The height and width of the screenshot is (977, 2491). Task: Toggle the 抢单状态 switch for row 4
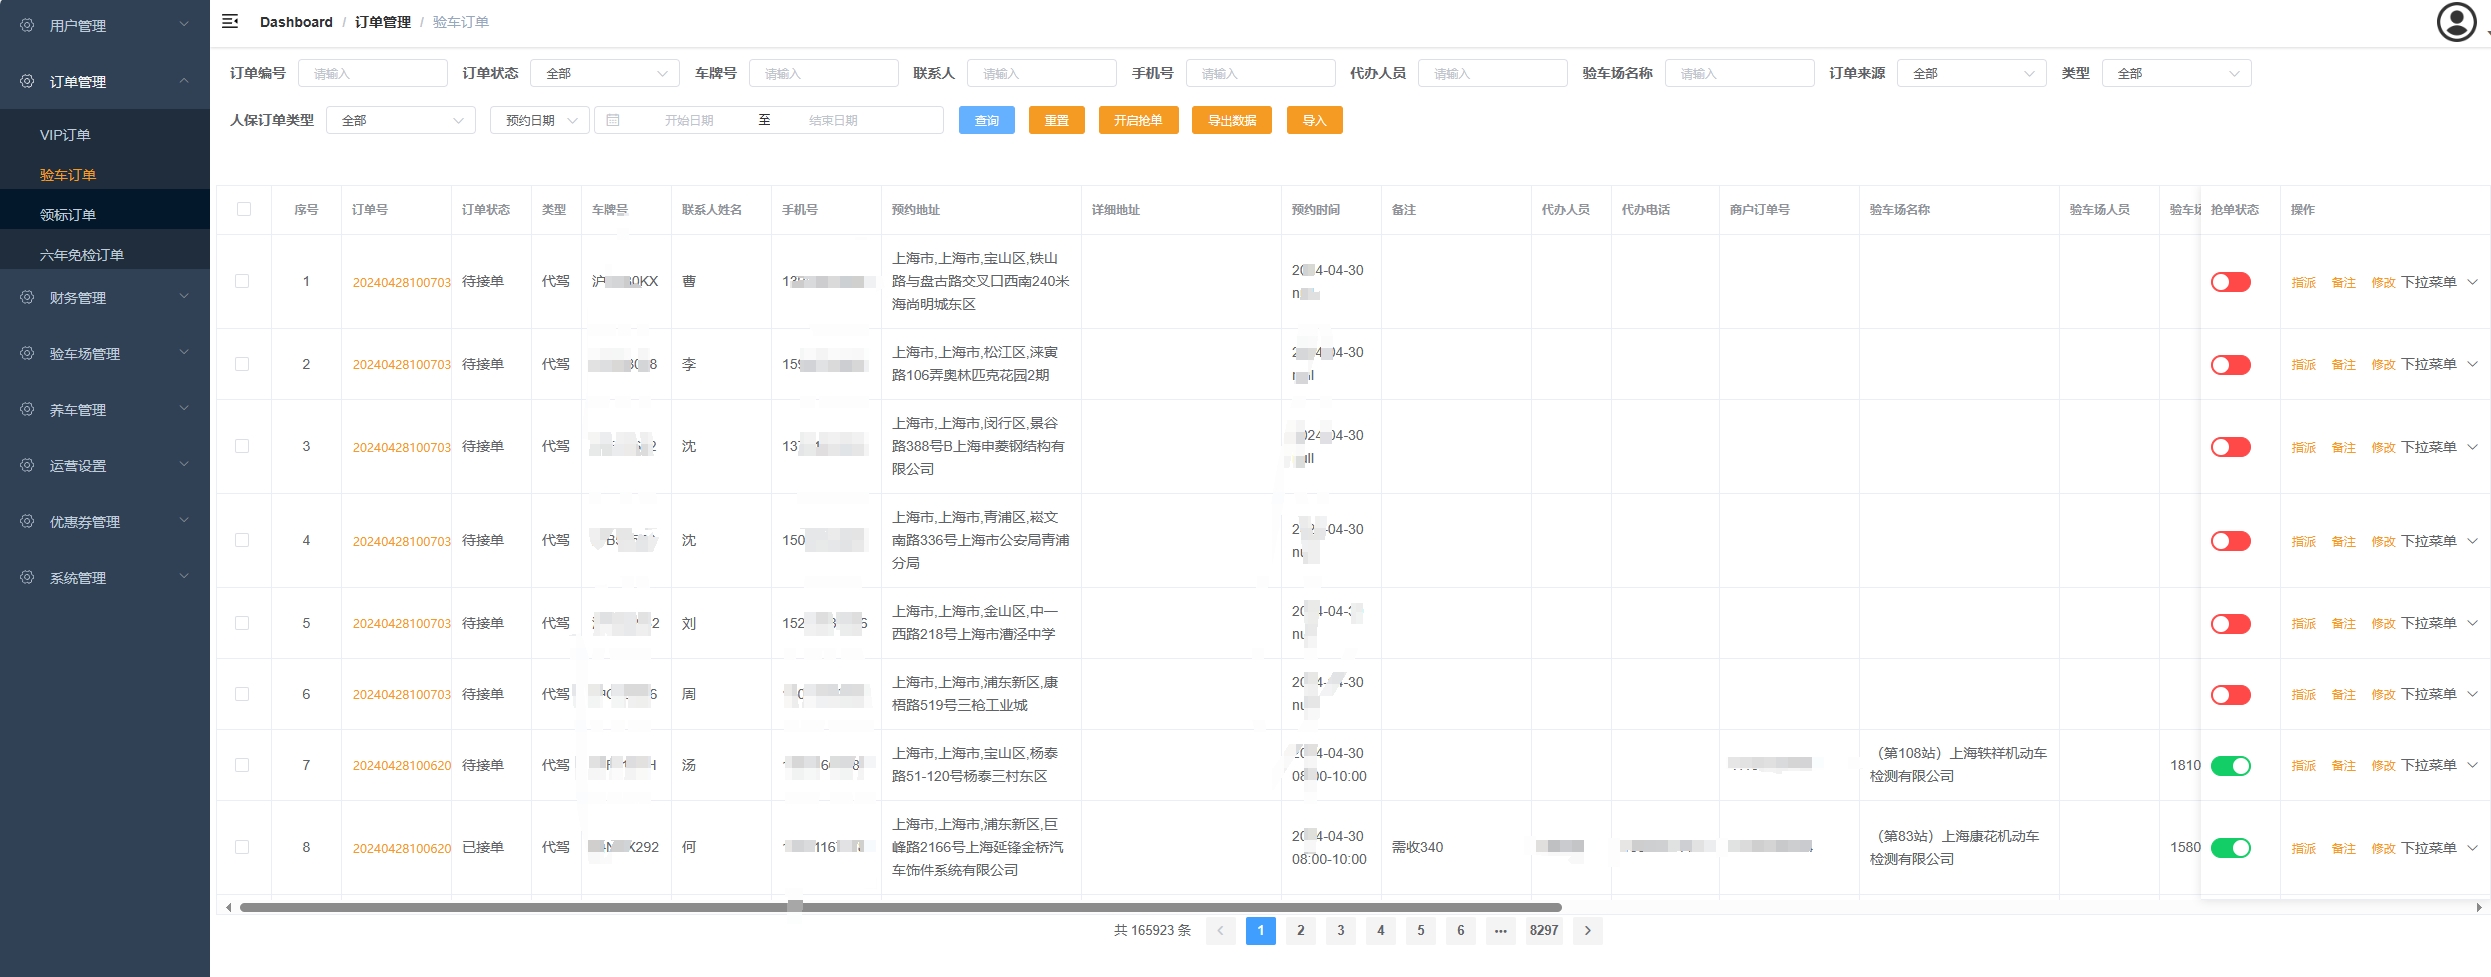point(2230,541)
